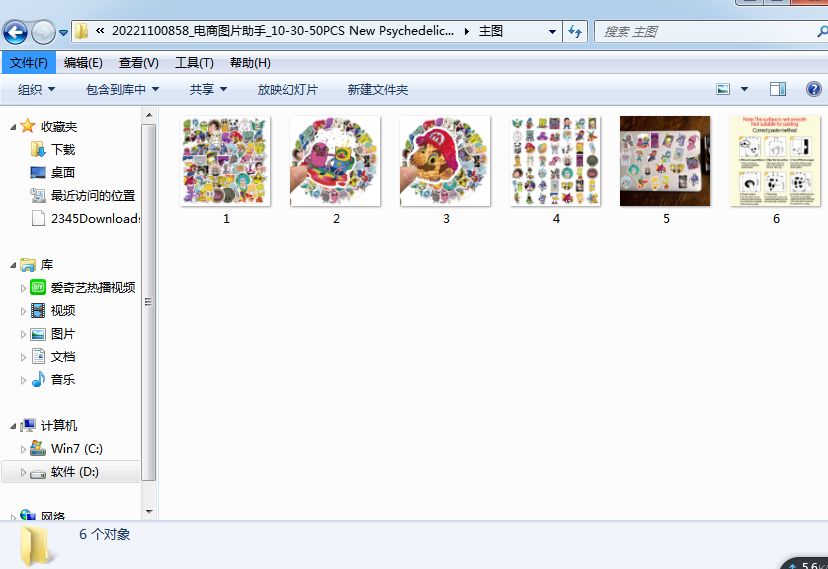828x569 pixels.
Task: Click the Win7 (C:) drive icon
Action: [x=38, y=448]
